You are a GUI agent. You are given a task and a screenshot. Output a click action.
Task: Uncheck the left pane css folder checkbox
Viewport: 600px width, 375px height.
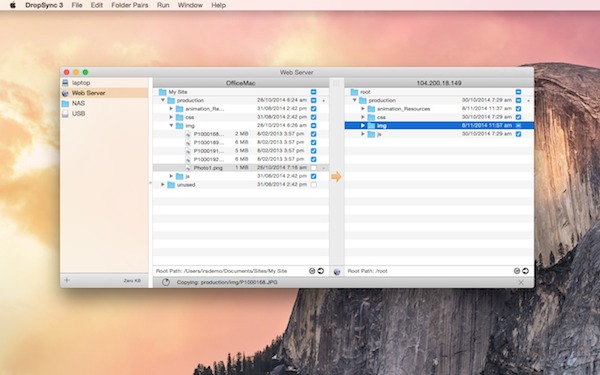[x=313, y=117]
